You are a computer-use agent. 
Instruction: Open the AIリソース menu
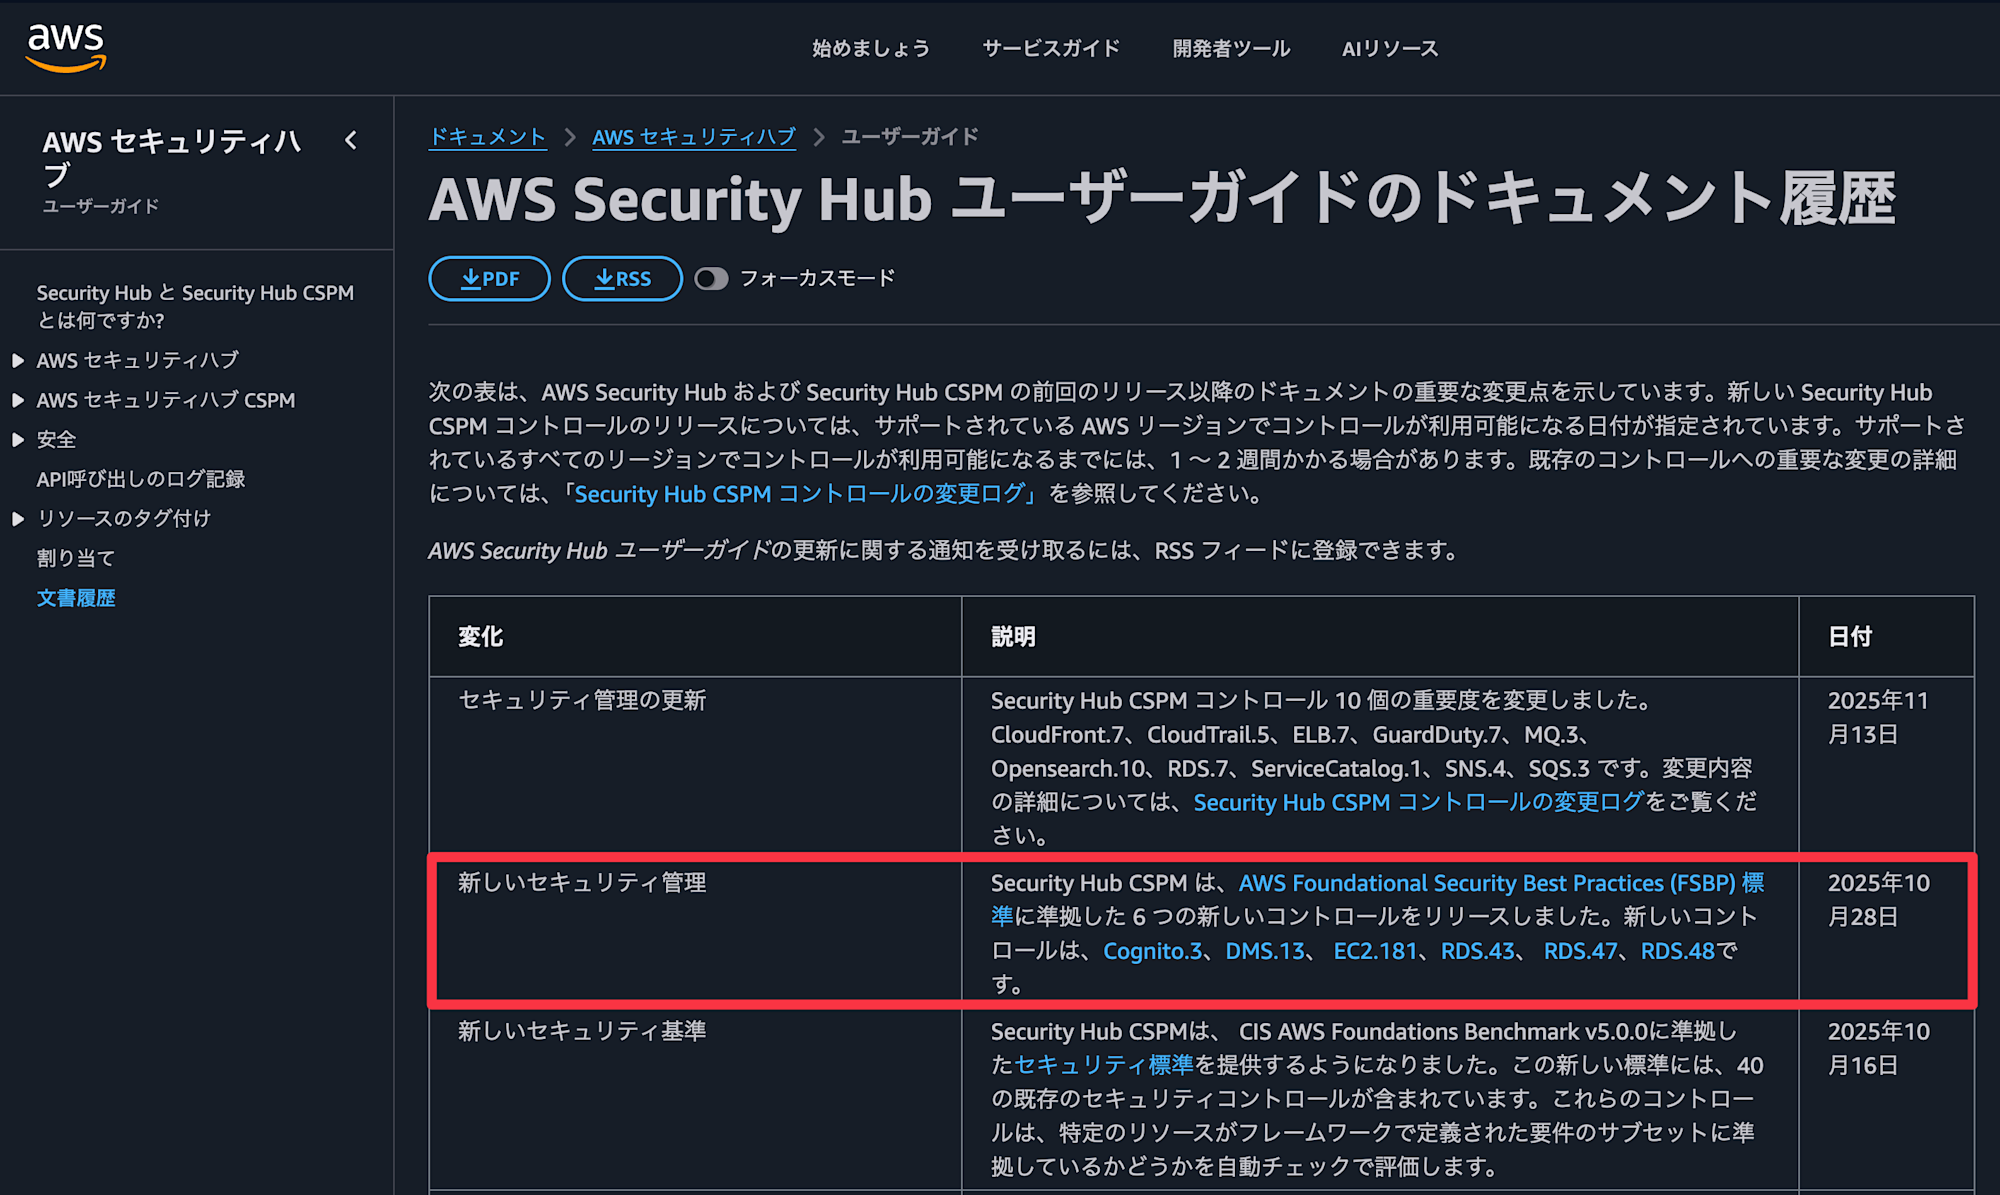1389,48
